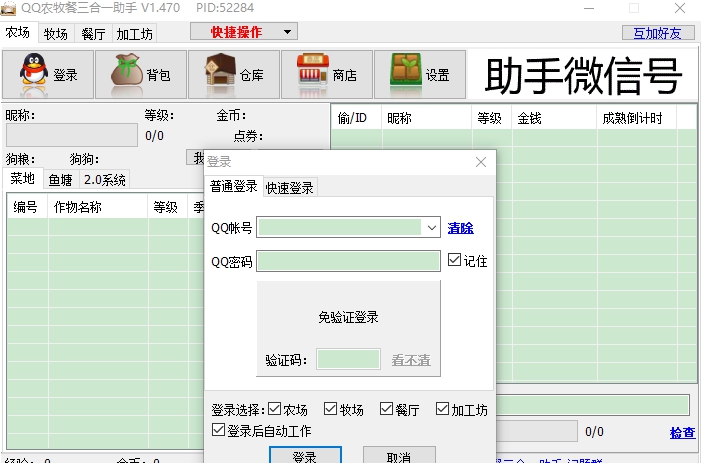The width and height of the screenshot is (704, 463).
Task: Select the 菜地 tab
Action: click(22, 178)
